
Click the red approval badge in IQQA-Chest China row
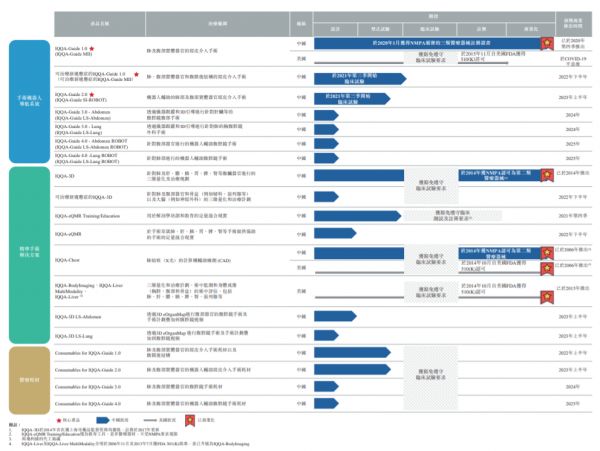tap(546, 252)
